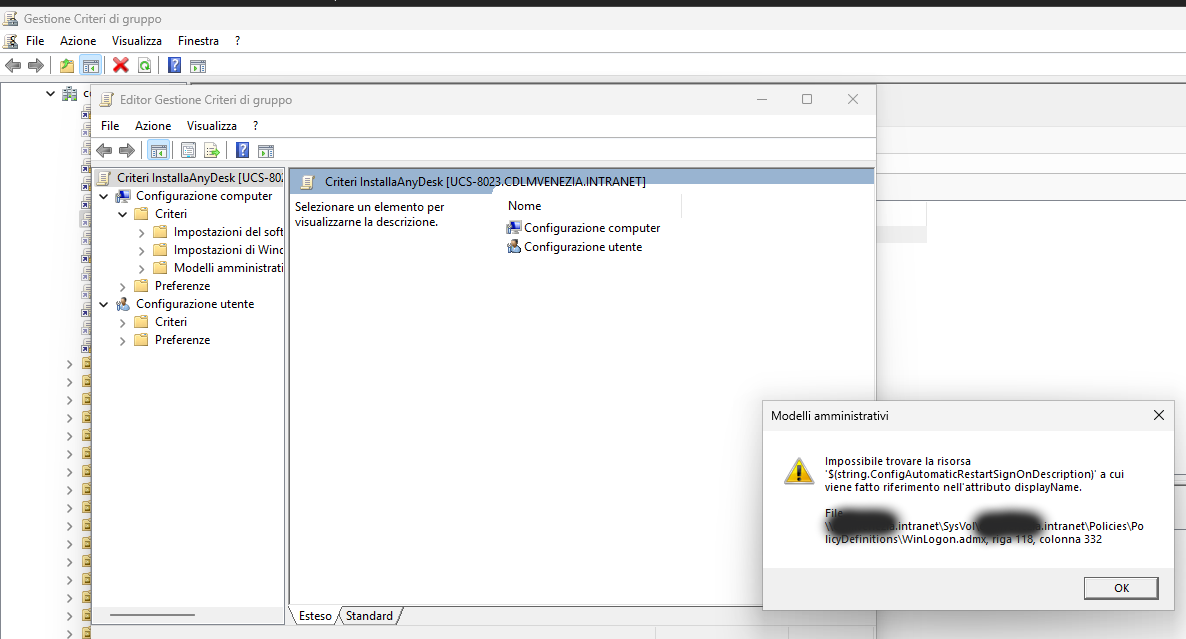Click the scroll icon in Editor title bar
The width and height of the screenshot is (1186, 639).
[107, 99]
